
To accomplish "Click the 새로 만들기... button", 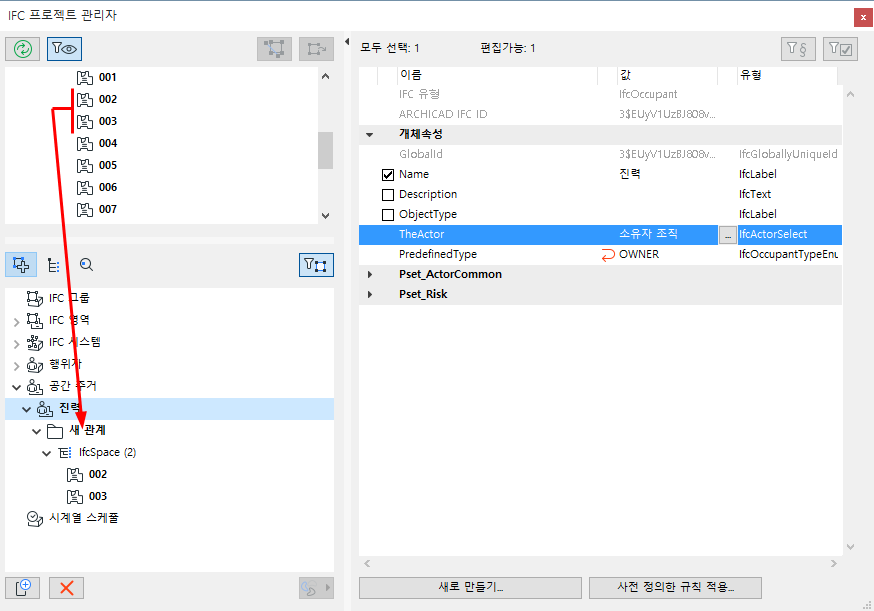I will pyautogui.click(x=470, y=588).
